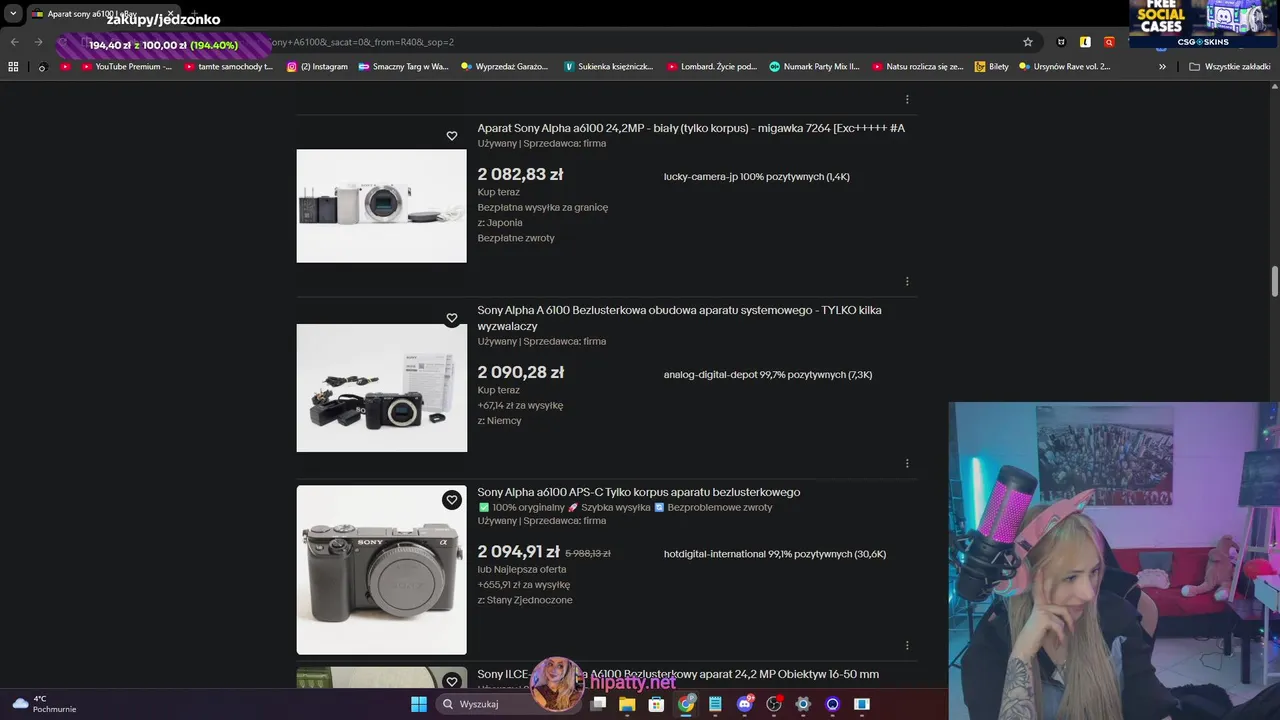Click the black a6100 with accessories thumbnail

(x=381, y=388)
